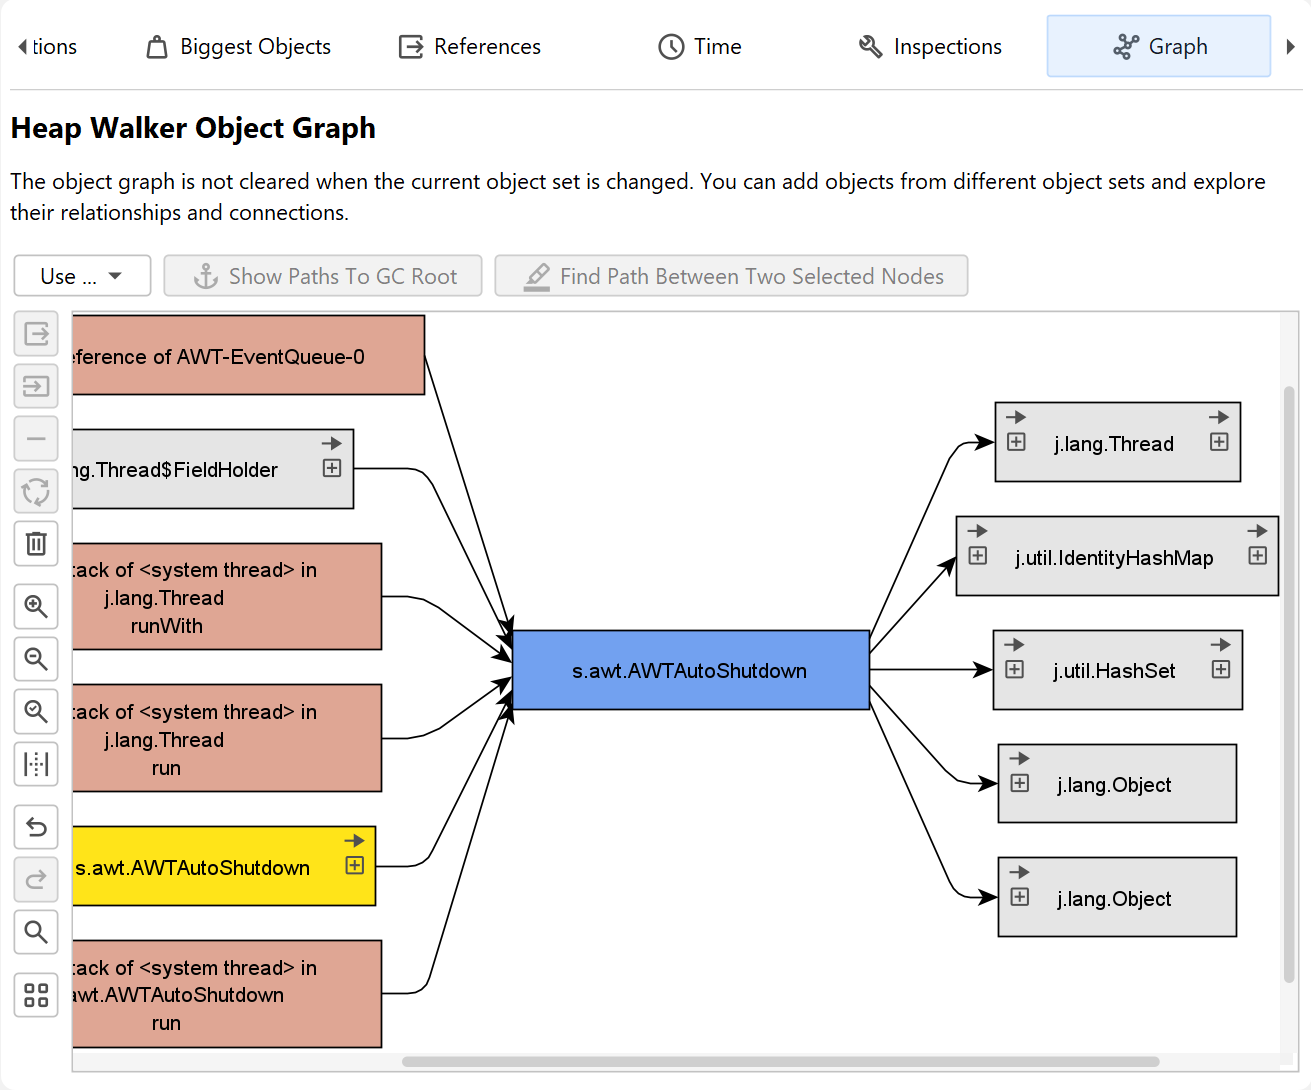
Task: Click the trash icon to clear the graph
Action: click(36, 544)
